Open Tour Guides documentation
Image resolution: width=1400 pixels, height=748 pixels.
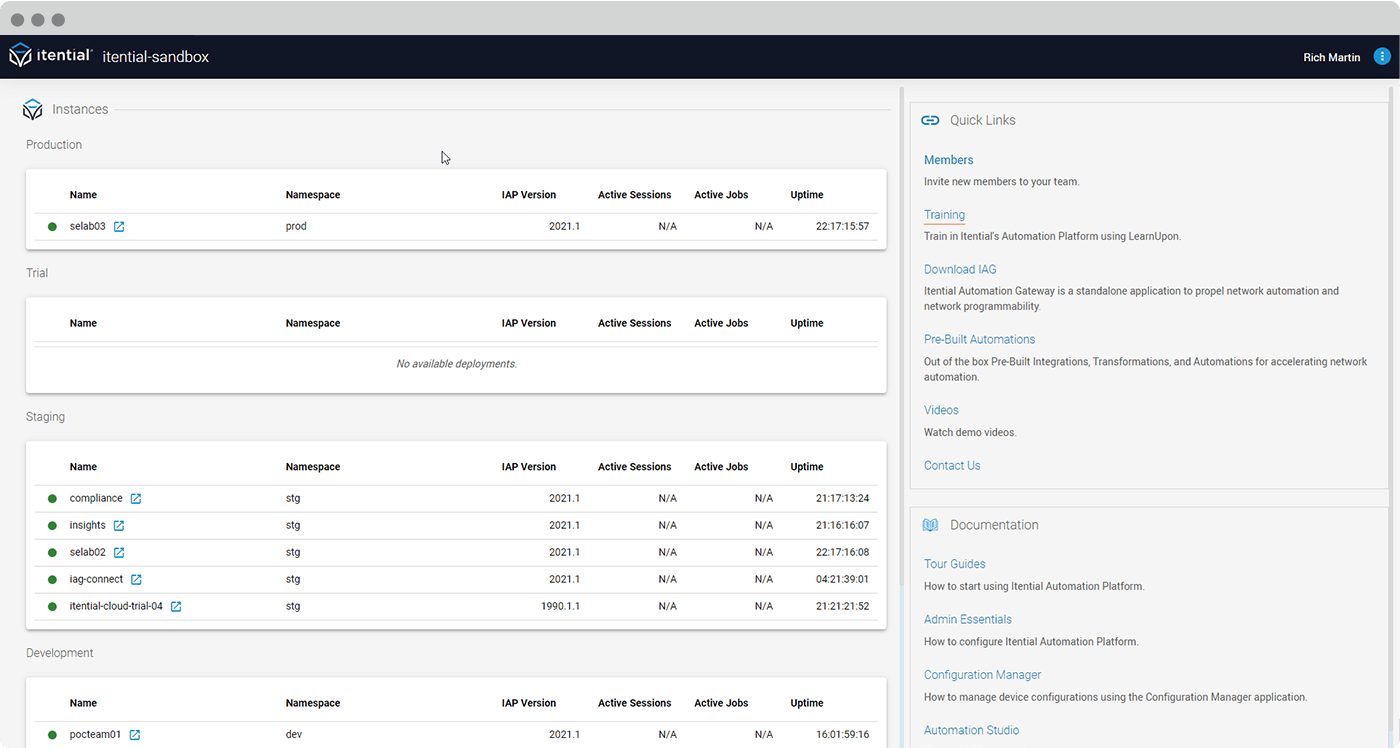point(954,564)
